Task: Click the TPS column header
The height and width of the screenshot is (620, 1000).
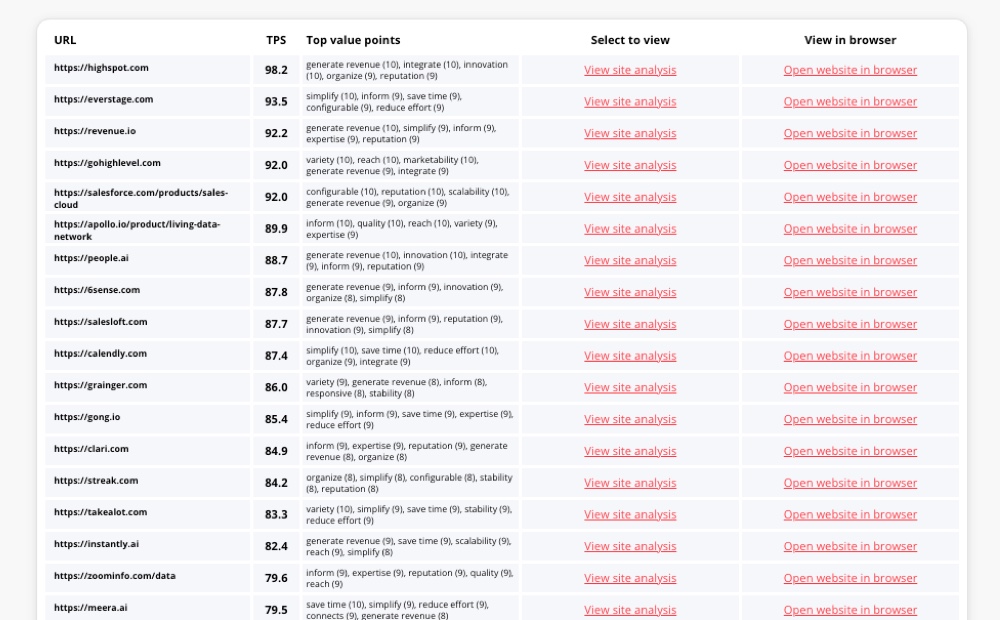Action: [276, 41]
